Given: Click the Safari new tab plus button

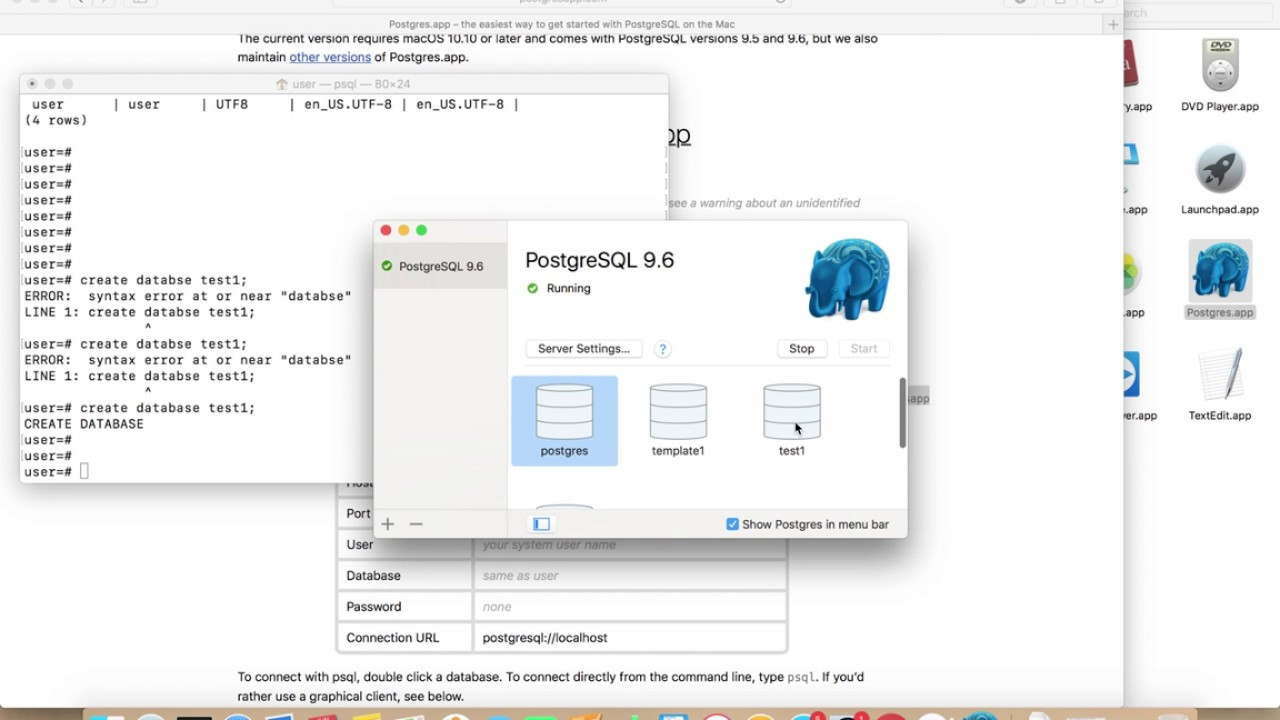Looking at the screenshot, I should [1113, 24].
